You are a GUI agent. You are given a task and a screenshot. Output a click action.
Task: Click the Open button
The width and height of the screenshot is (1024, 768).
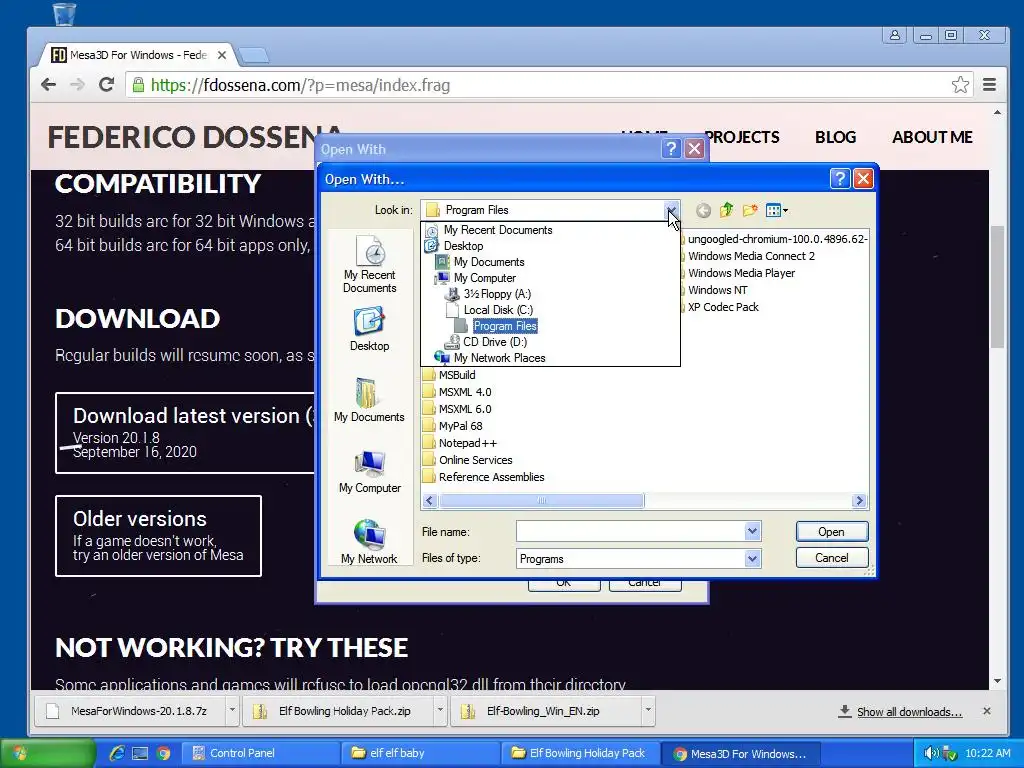831,532
